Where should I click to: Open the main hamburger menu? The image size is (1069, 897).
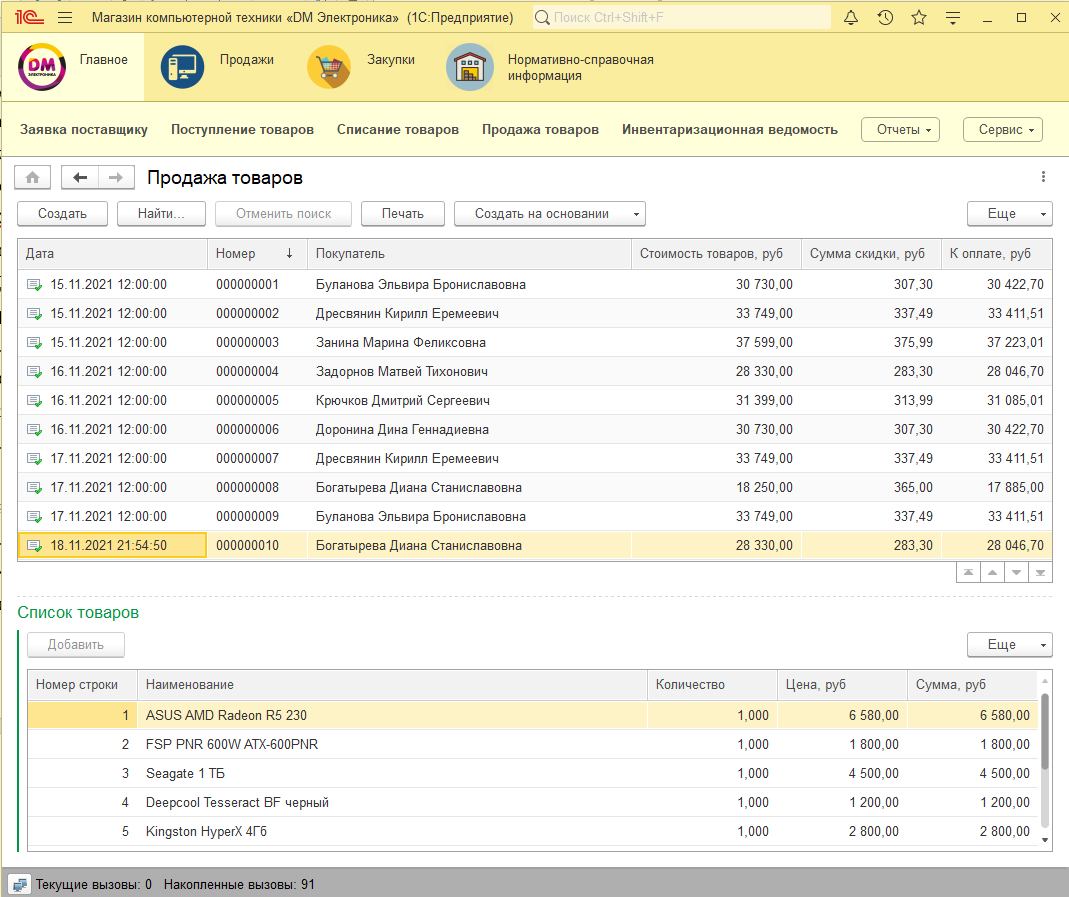click(65, 18)
